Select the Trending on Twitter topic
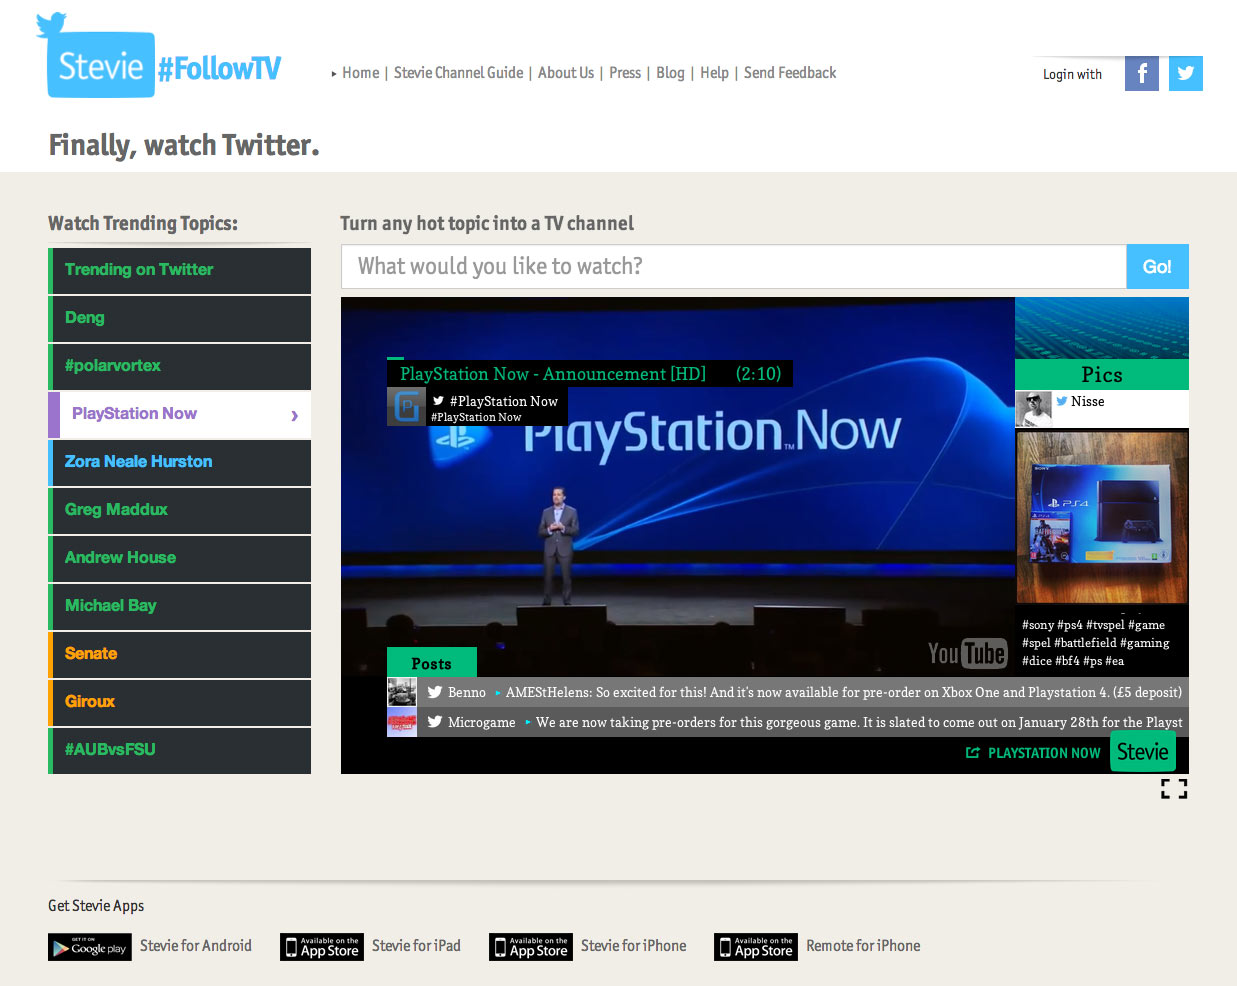The width and height of the screenshot is (1237, 986). tap(180, 270)
